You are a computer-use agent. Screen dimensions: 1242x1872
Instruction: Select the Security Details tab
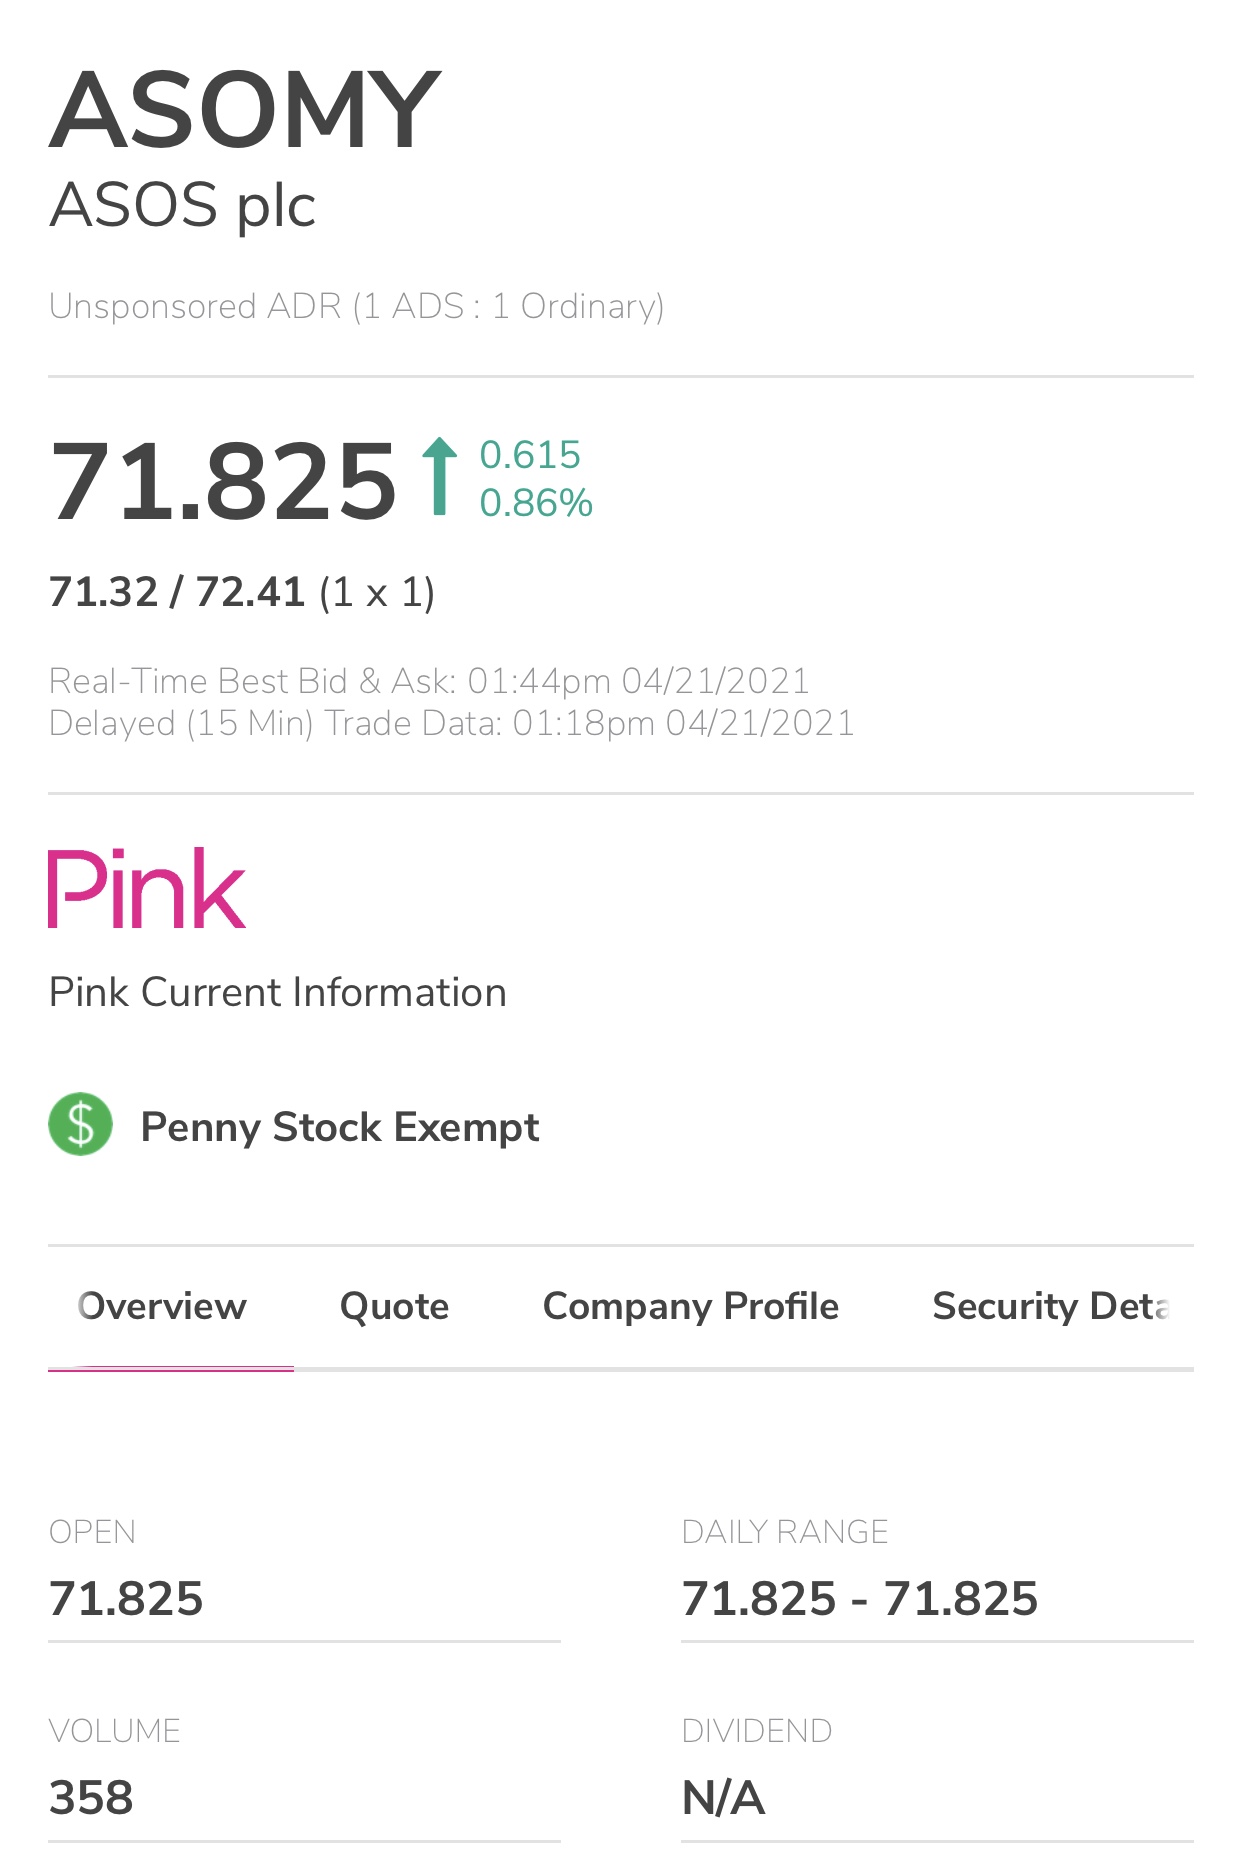1050,1306
